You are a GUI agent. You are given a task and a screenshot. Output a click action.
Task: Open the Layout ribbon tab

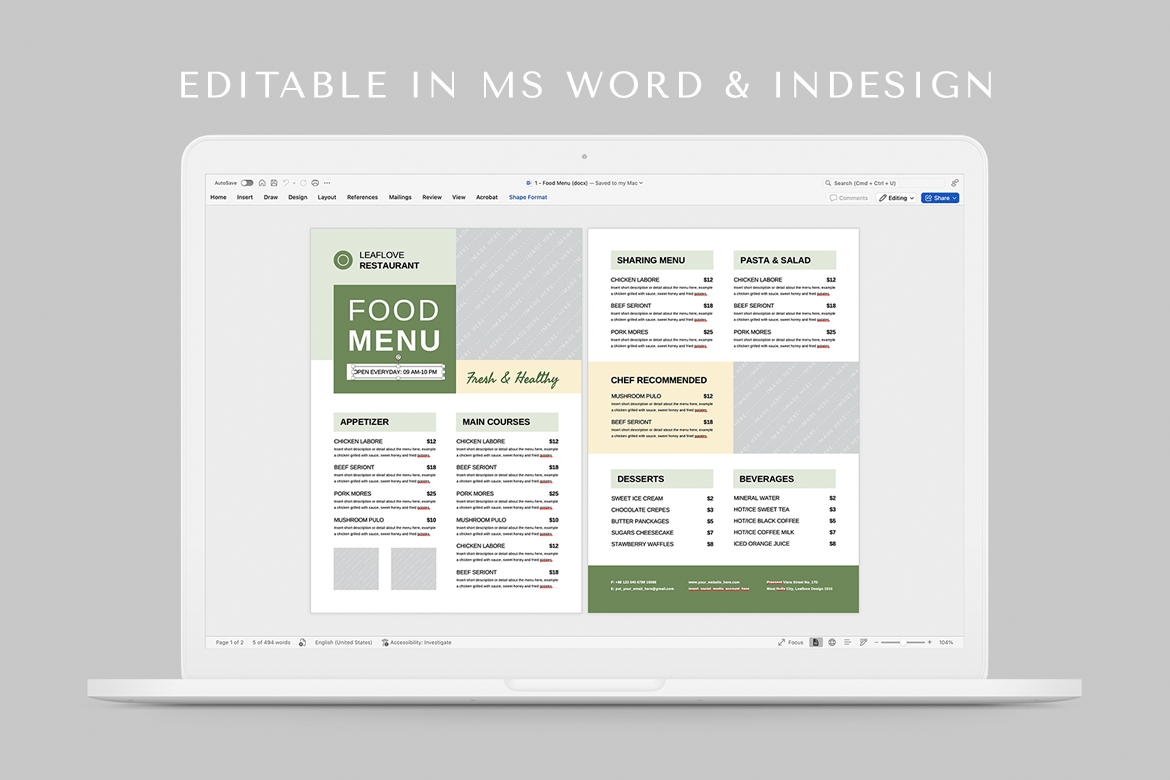pos(327,198)
